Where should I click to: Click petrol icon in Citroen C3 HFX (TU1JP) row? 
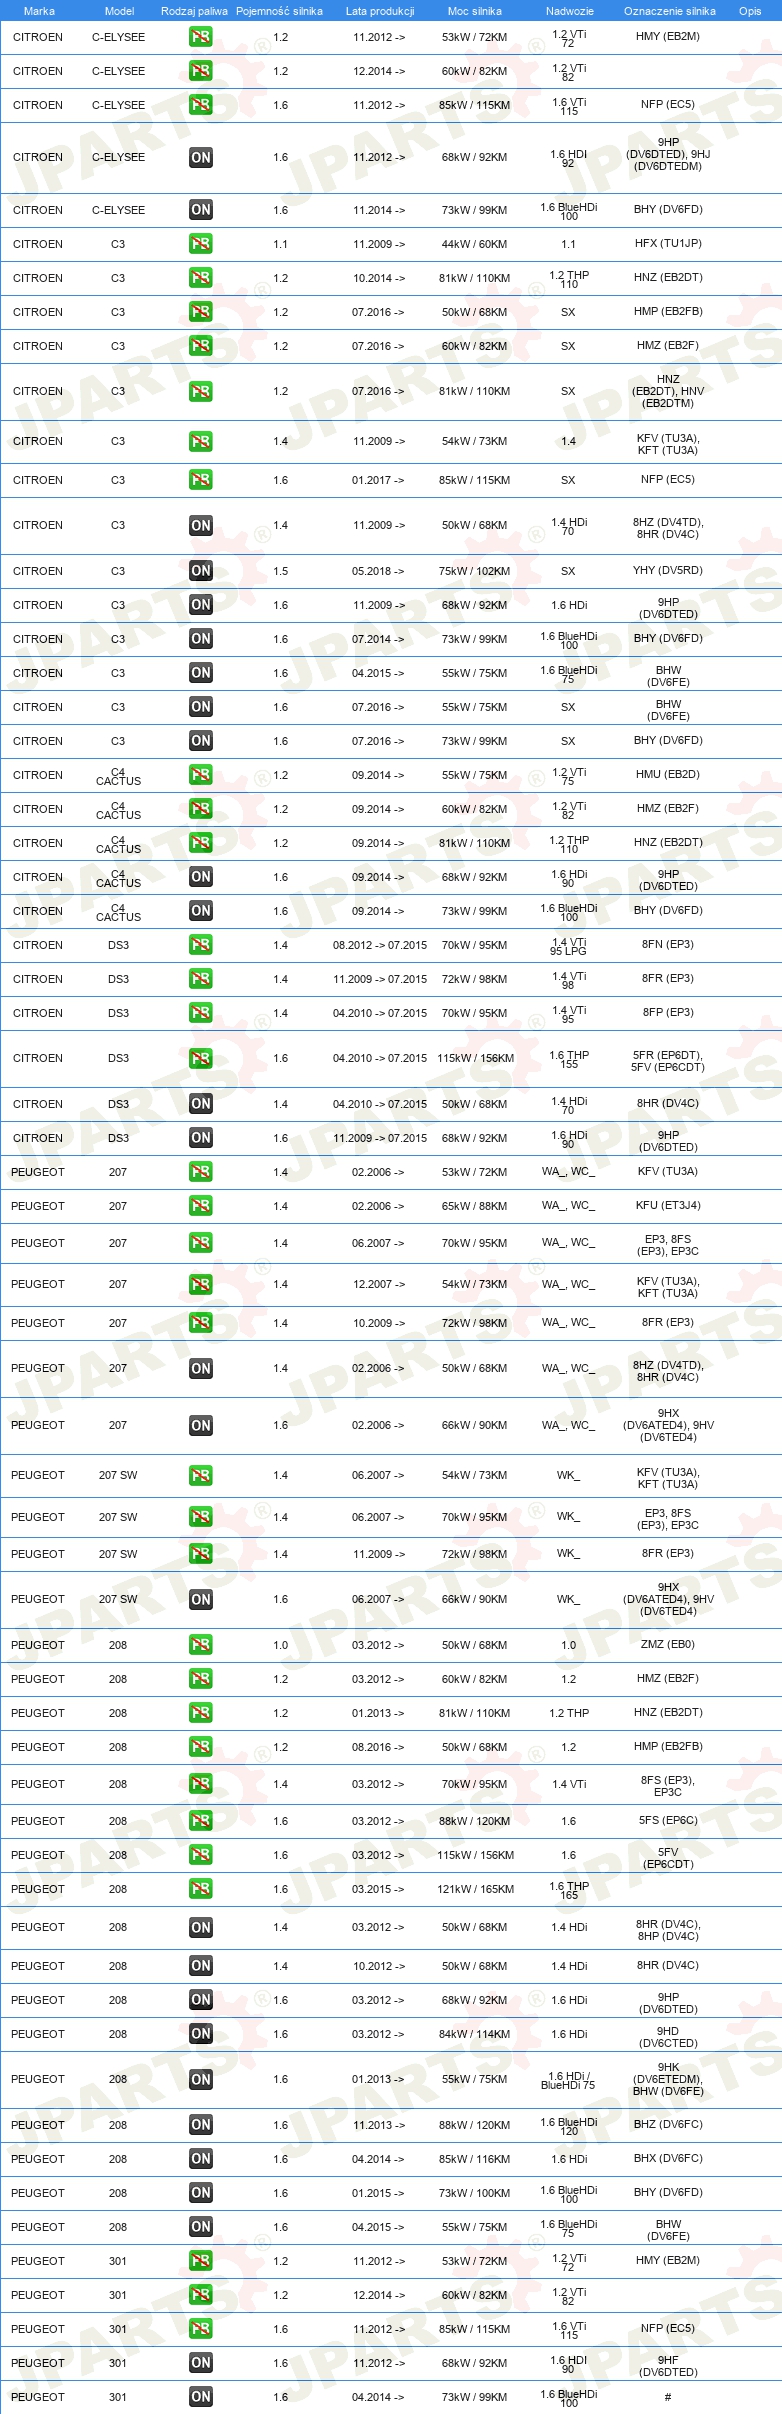[x=201, y=244]
